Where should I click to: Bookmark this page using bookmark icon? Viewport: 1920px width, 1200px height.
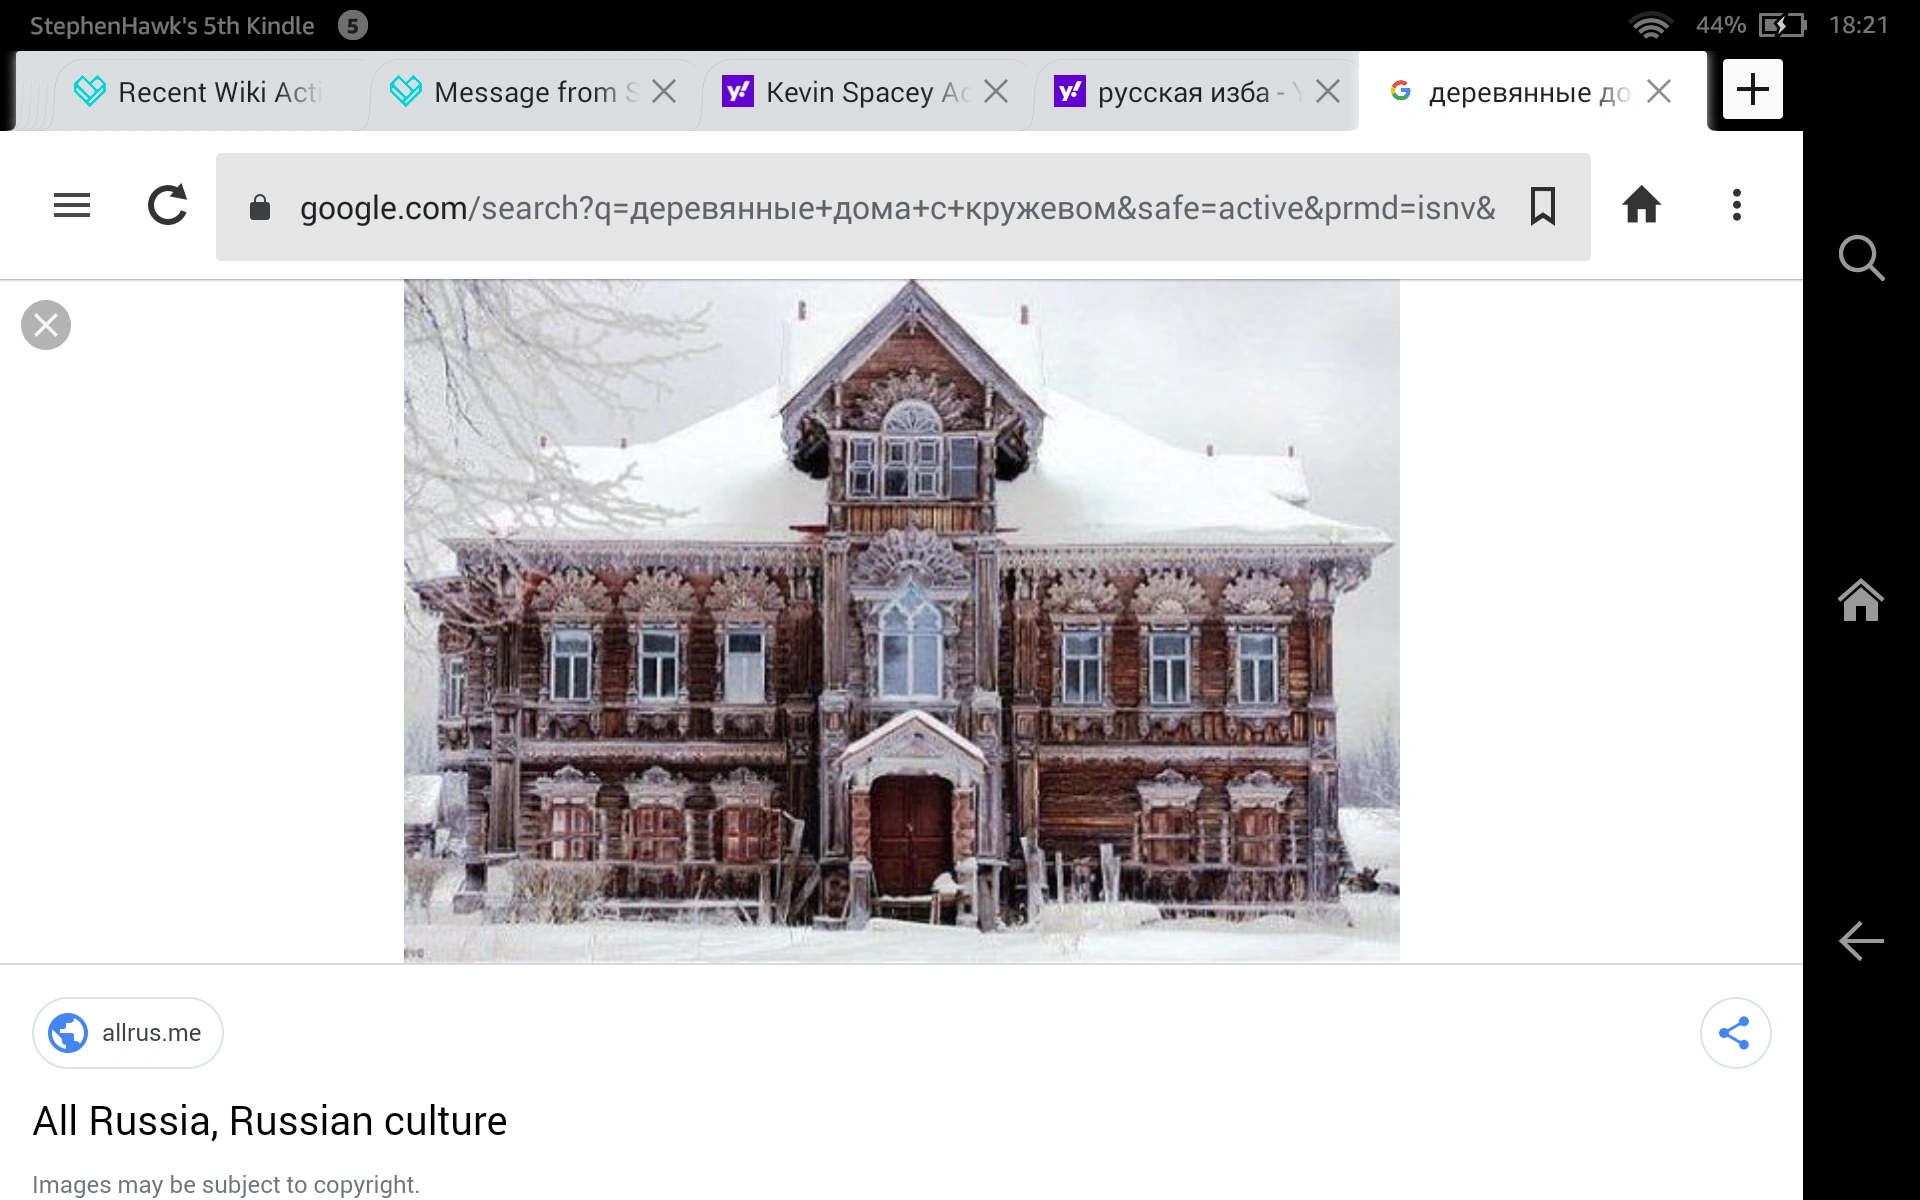click(1542, 207)
